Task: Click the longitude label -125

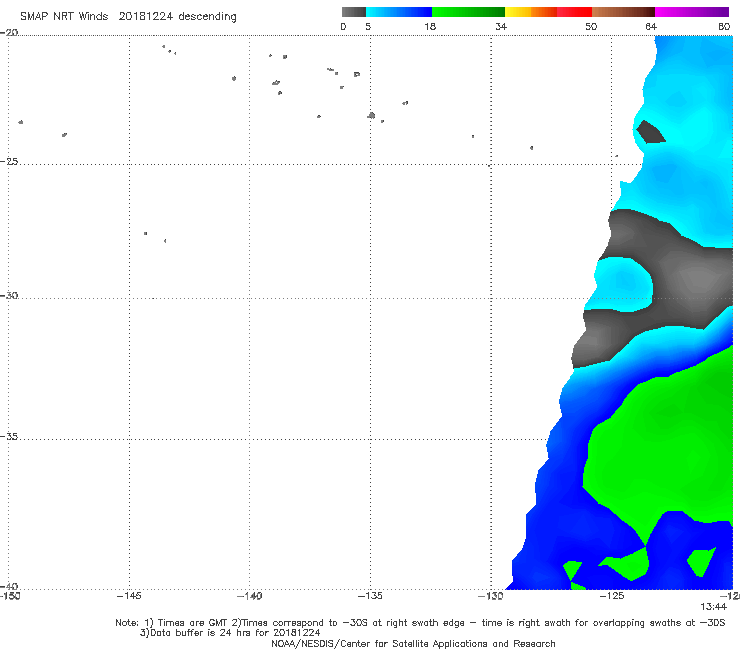Action: pos(612,596)
